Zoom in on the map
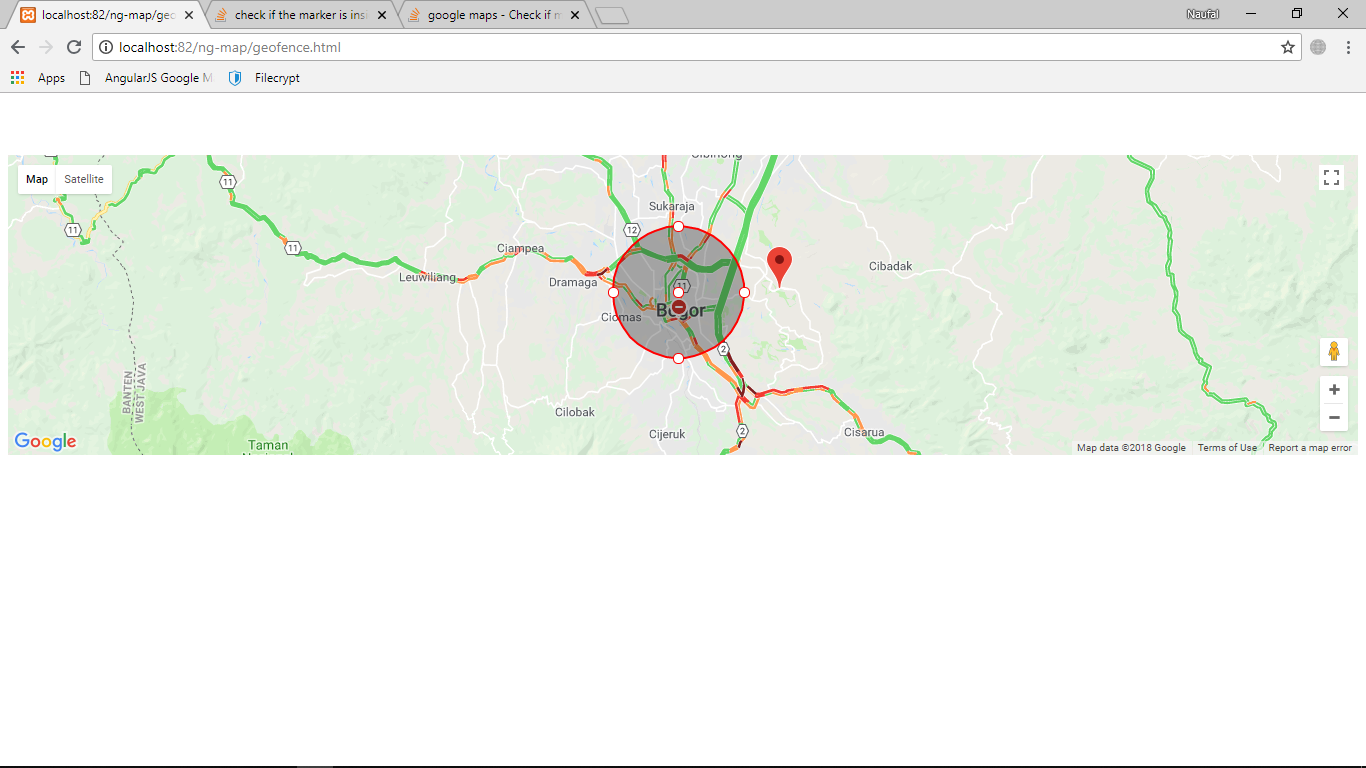The width and height of the screenshot is (1366, 768). 1334,390
